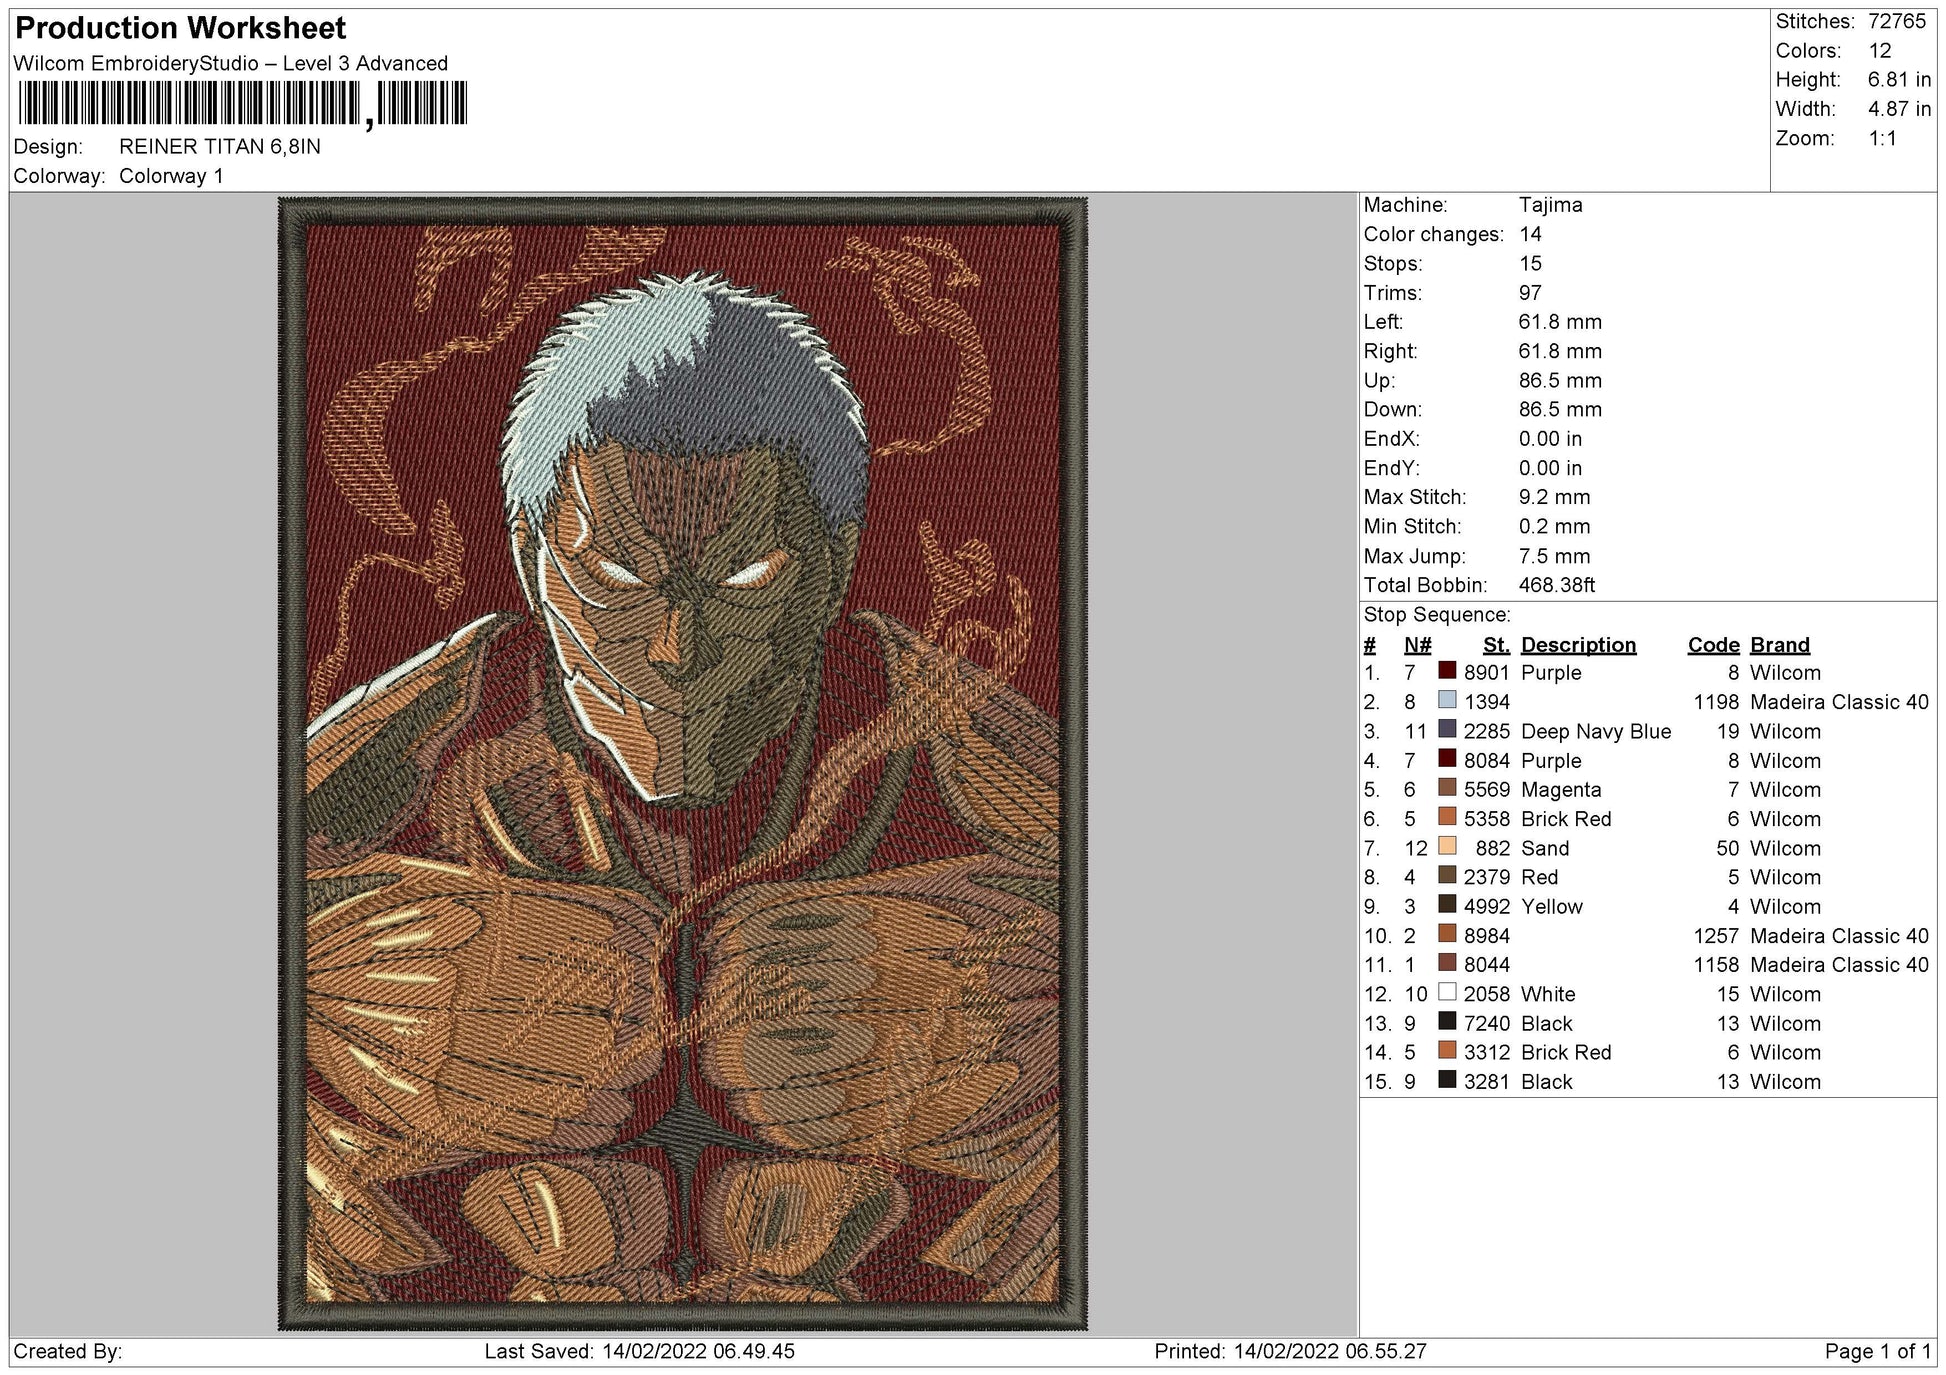This screenshot has width=1946, height=1375.
Task: Click the St. column header
Action: (1496, 645)
